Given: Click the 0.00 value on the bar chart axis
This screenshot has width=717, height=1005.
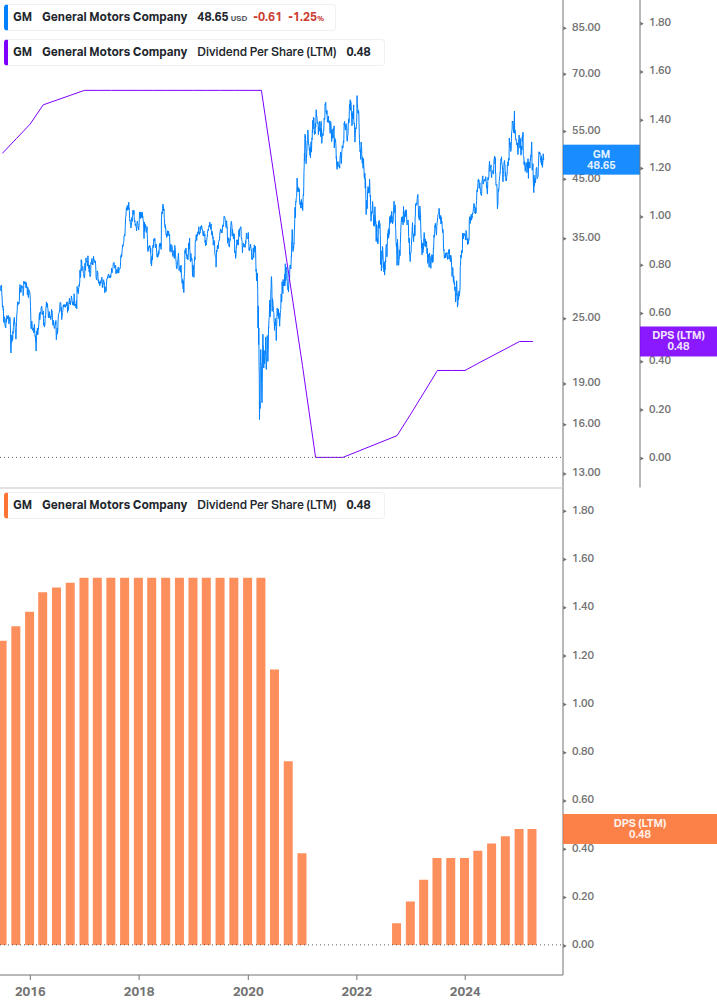Looking at the screenshot, I should point(582,945).
